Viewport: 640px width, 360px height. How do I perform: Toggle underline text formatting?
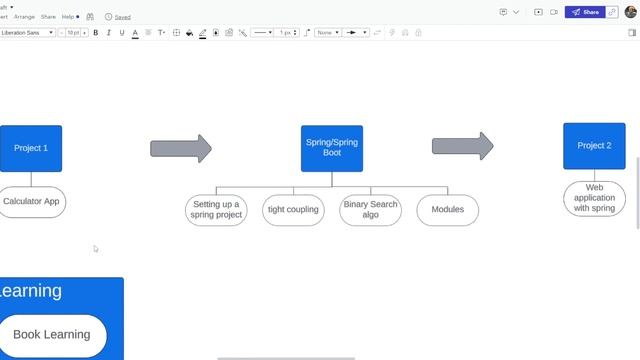[122, 33]
